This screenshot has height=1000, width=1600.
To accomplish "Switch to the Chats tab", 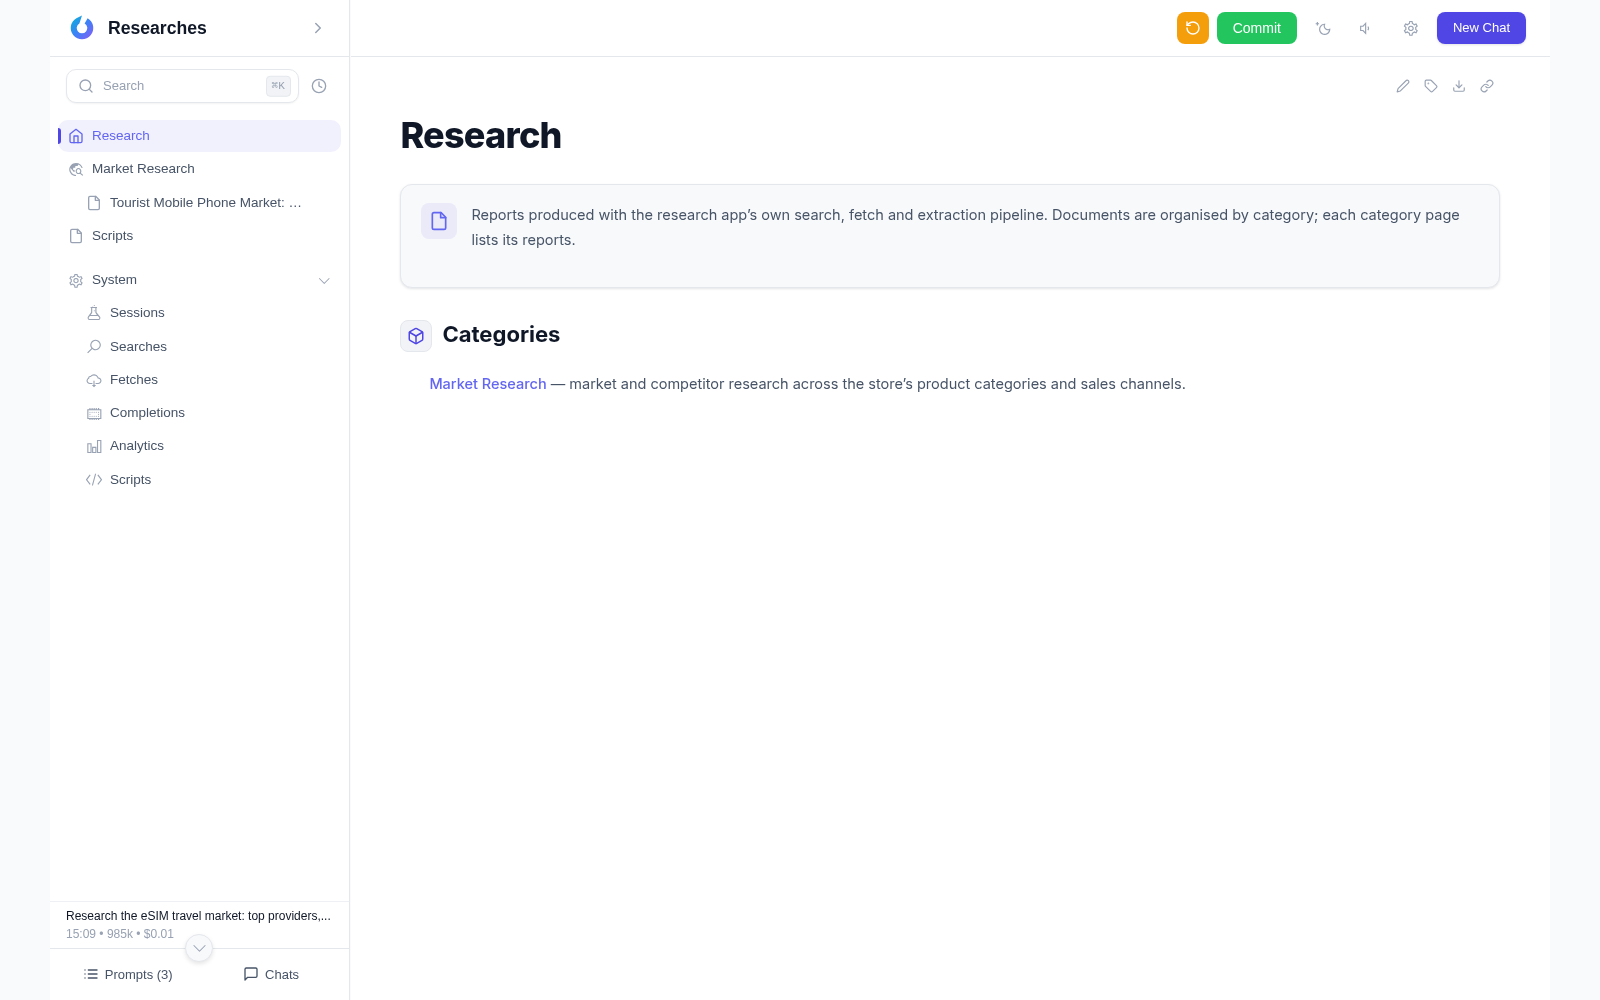I will tap(271, 974).
